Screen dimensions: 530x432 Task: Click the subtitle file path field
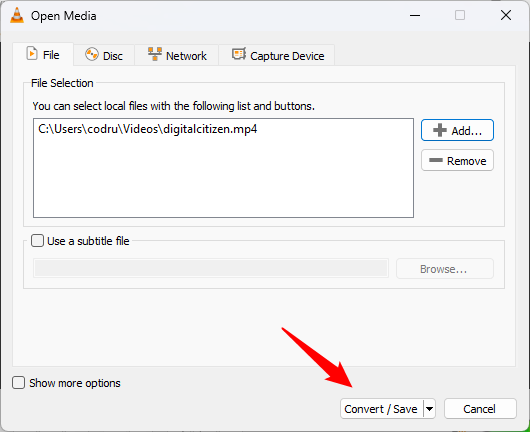pos(211,269)
